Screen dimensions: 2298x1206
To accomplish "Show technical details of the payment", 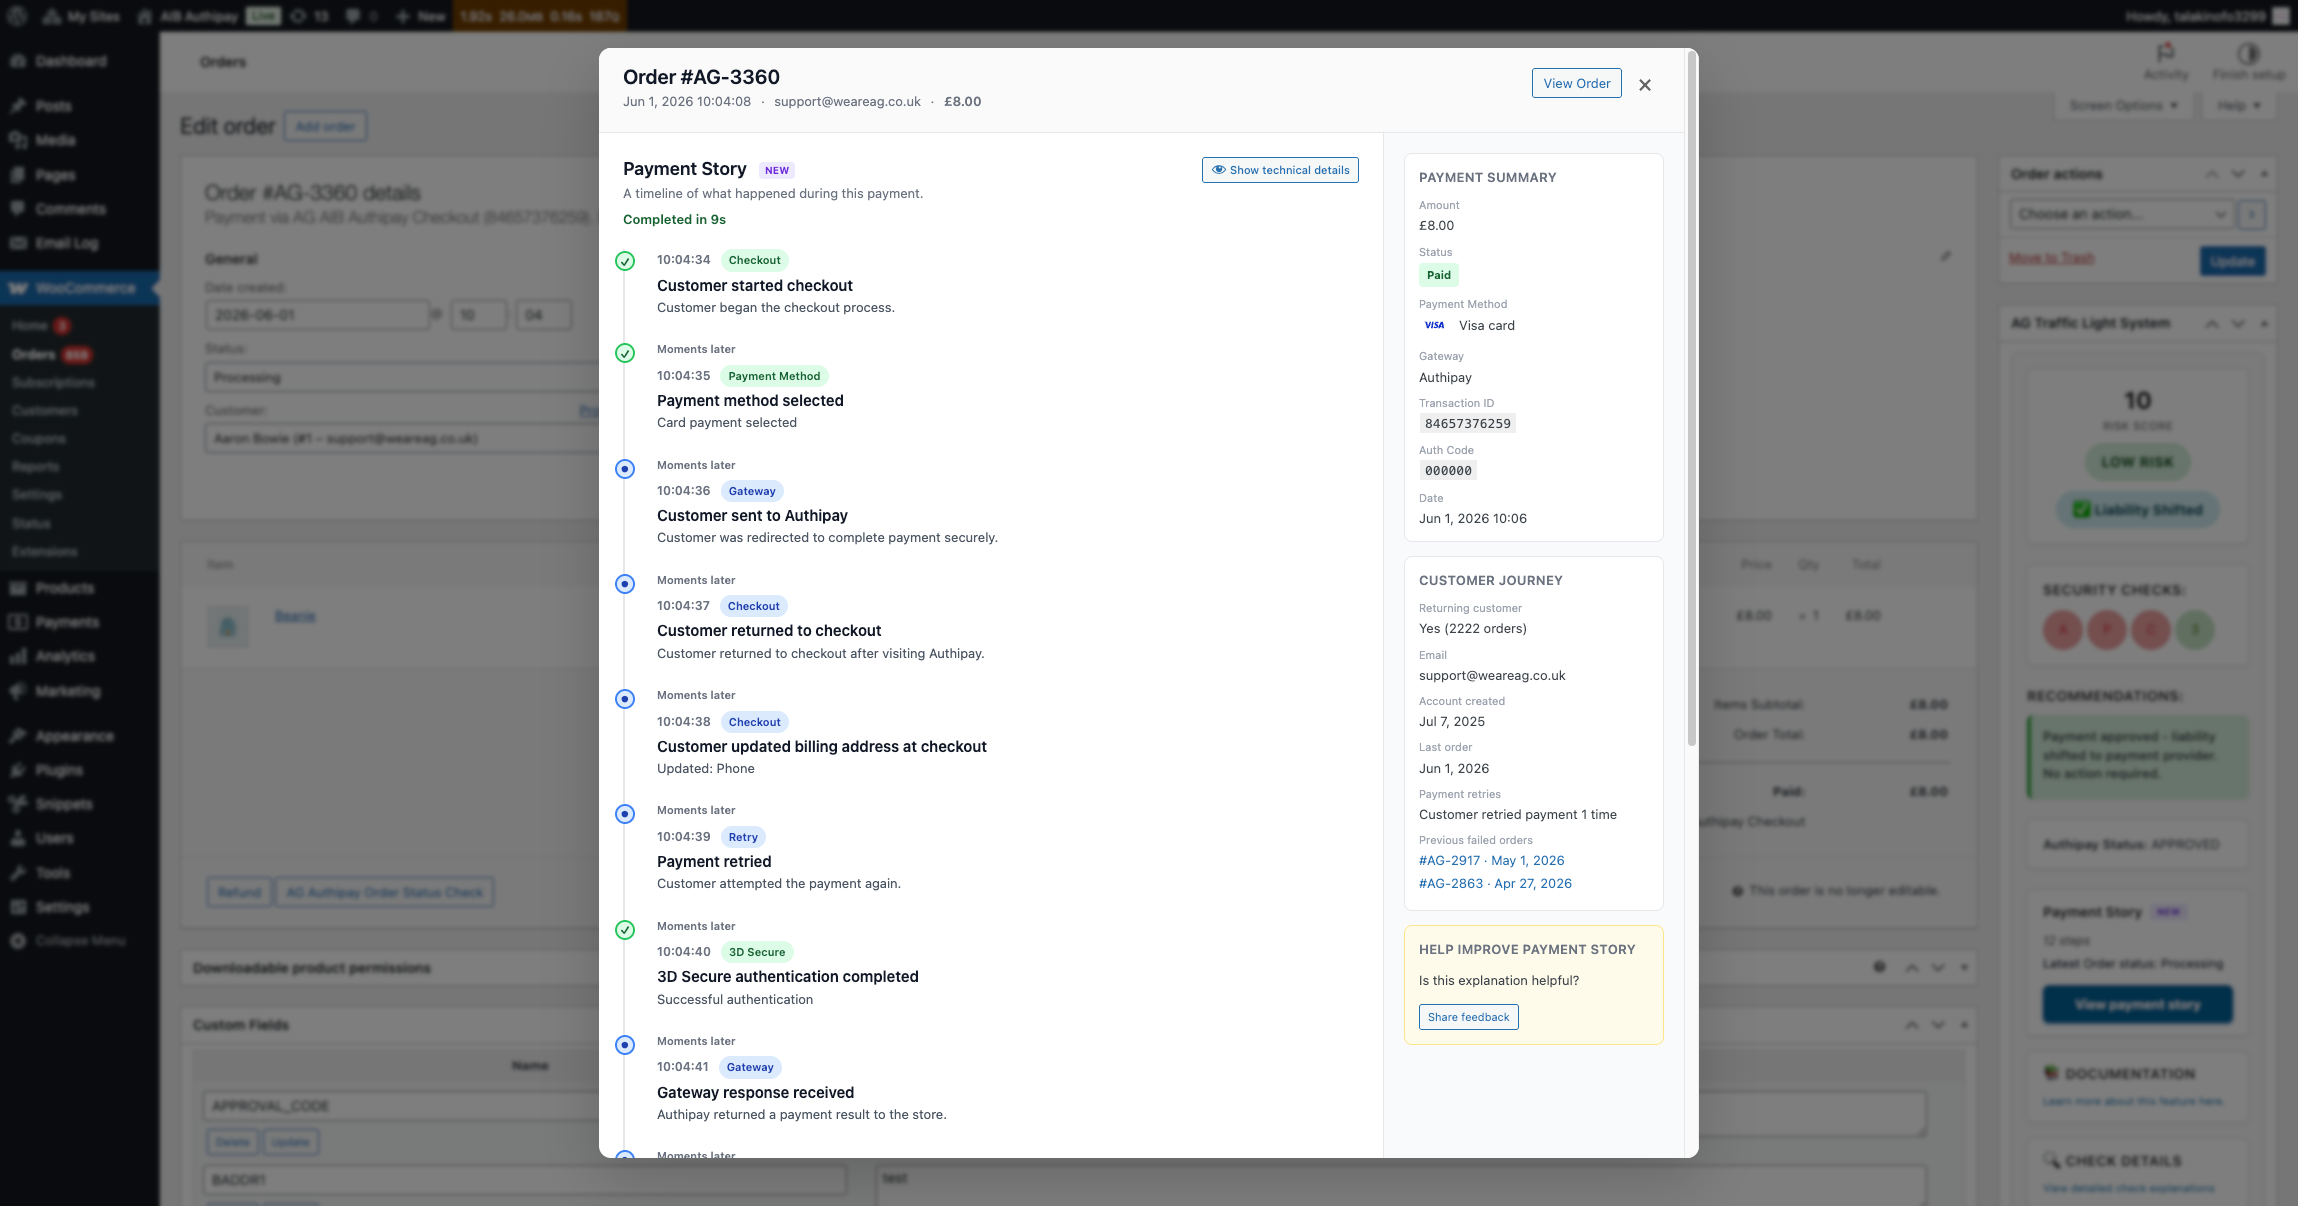I will click(1280, 170).
